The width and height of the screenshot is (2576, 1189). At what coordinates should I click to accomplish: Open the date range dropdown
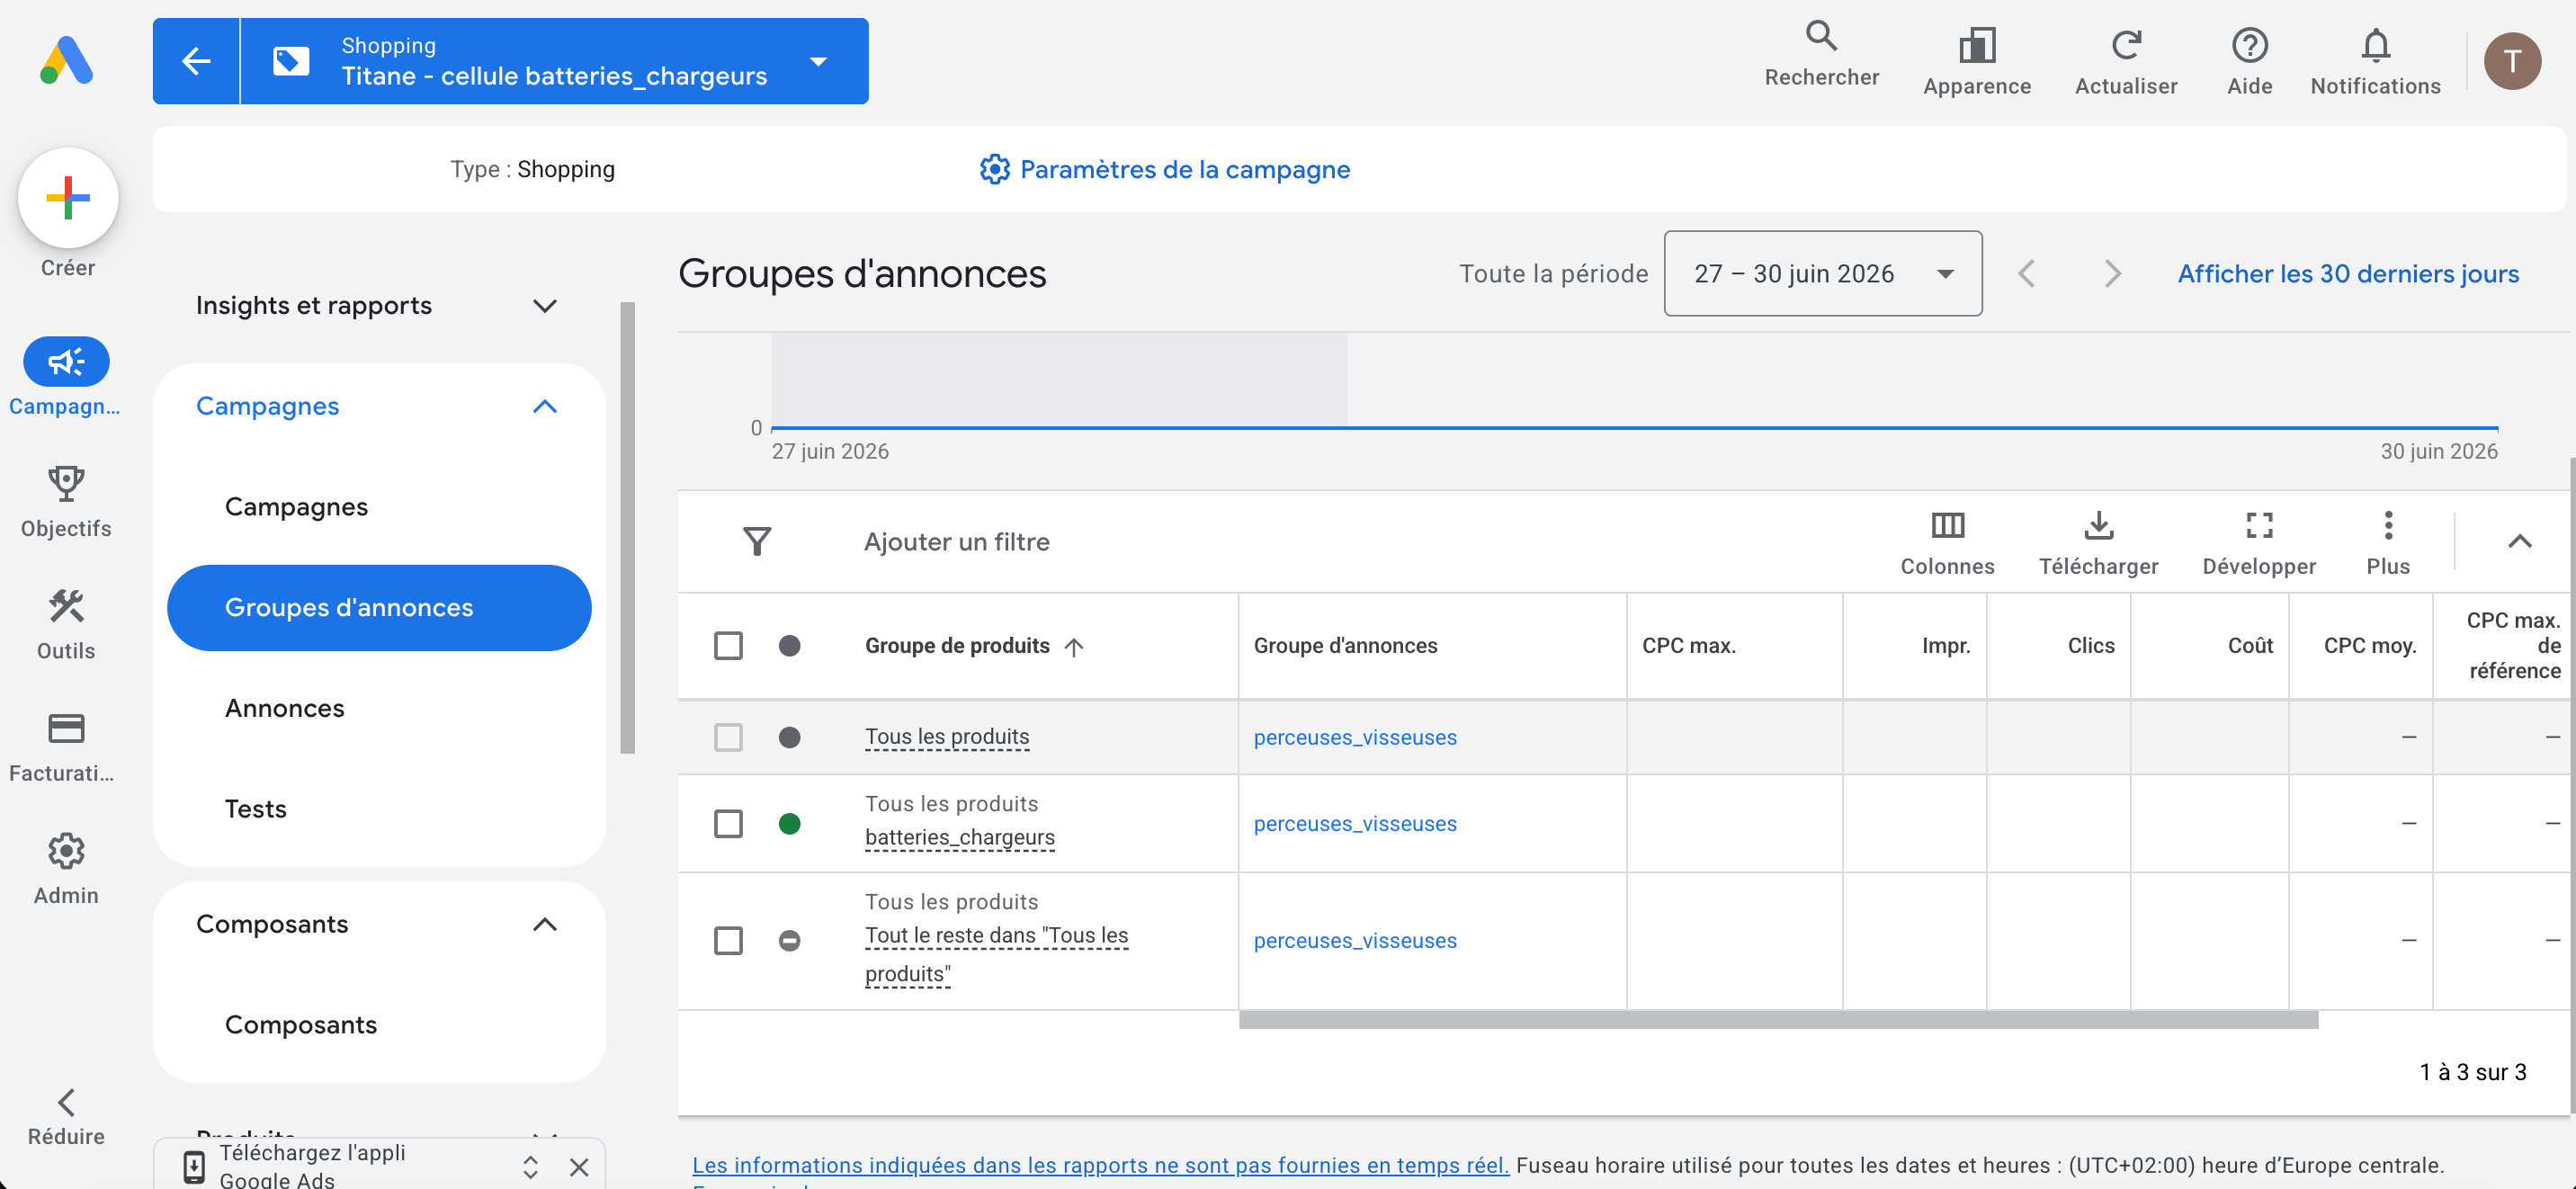tap(1822, 273)
